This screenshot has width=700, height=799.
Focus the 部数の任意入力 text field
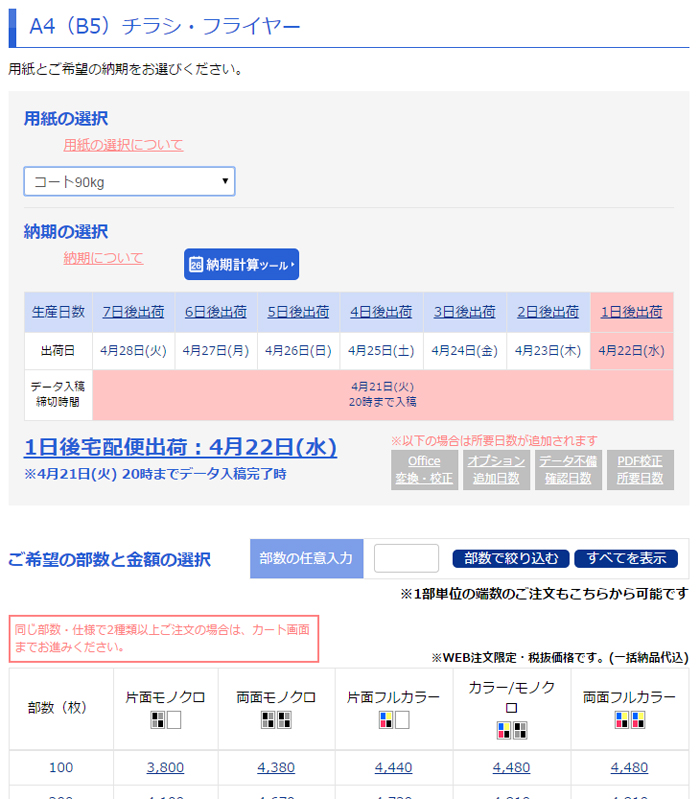tap(406, 558)
